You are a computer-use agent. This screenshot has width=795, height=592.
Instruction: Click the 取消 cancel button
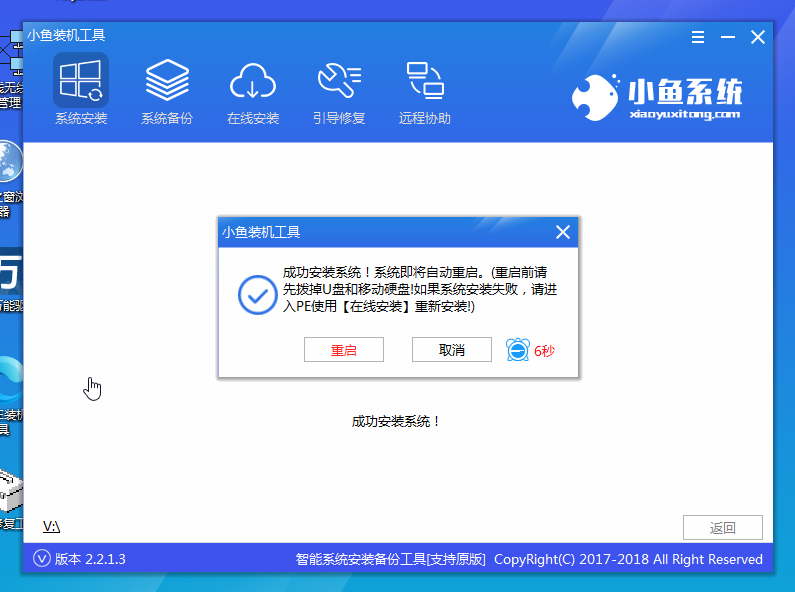click(452, 350)
